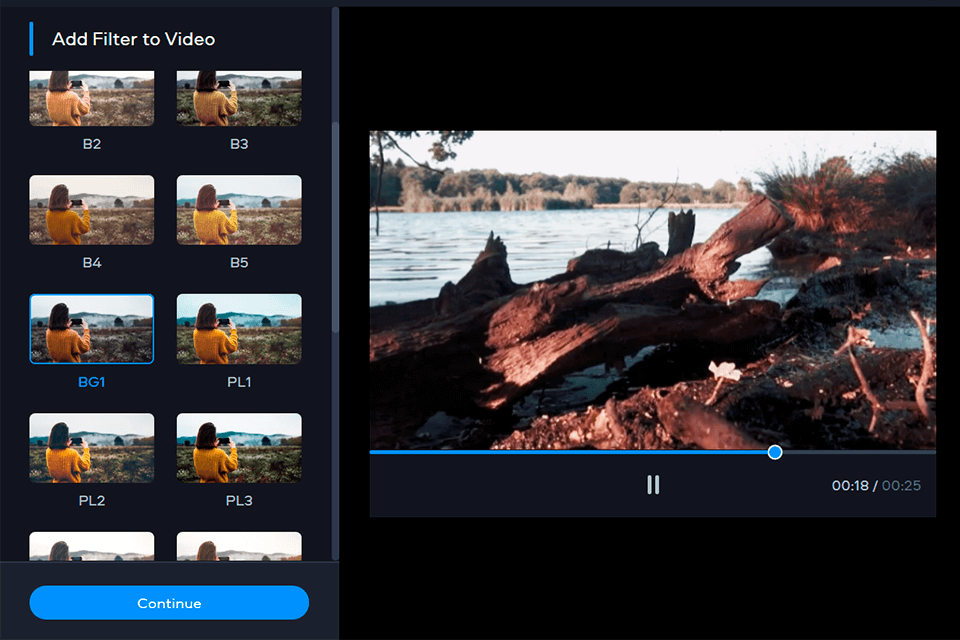Click the filter list vertical scrollbar

tap(335, 228)
